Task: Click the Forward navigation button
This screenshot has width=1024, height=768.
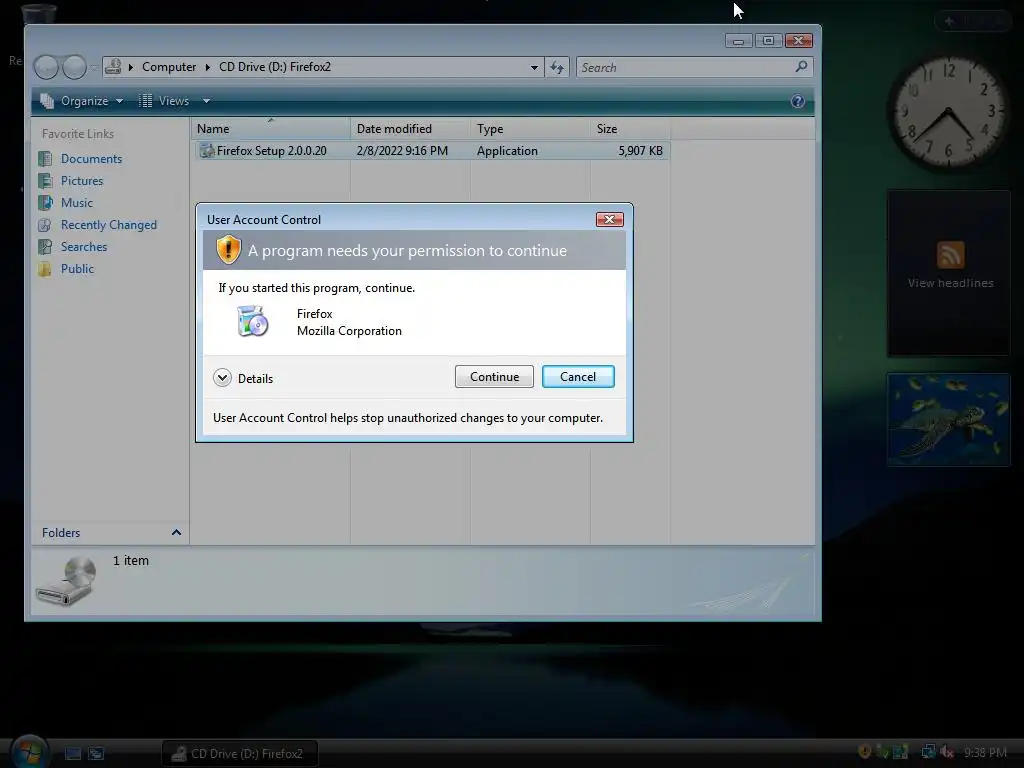Action: 74,67
